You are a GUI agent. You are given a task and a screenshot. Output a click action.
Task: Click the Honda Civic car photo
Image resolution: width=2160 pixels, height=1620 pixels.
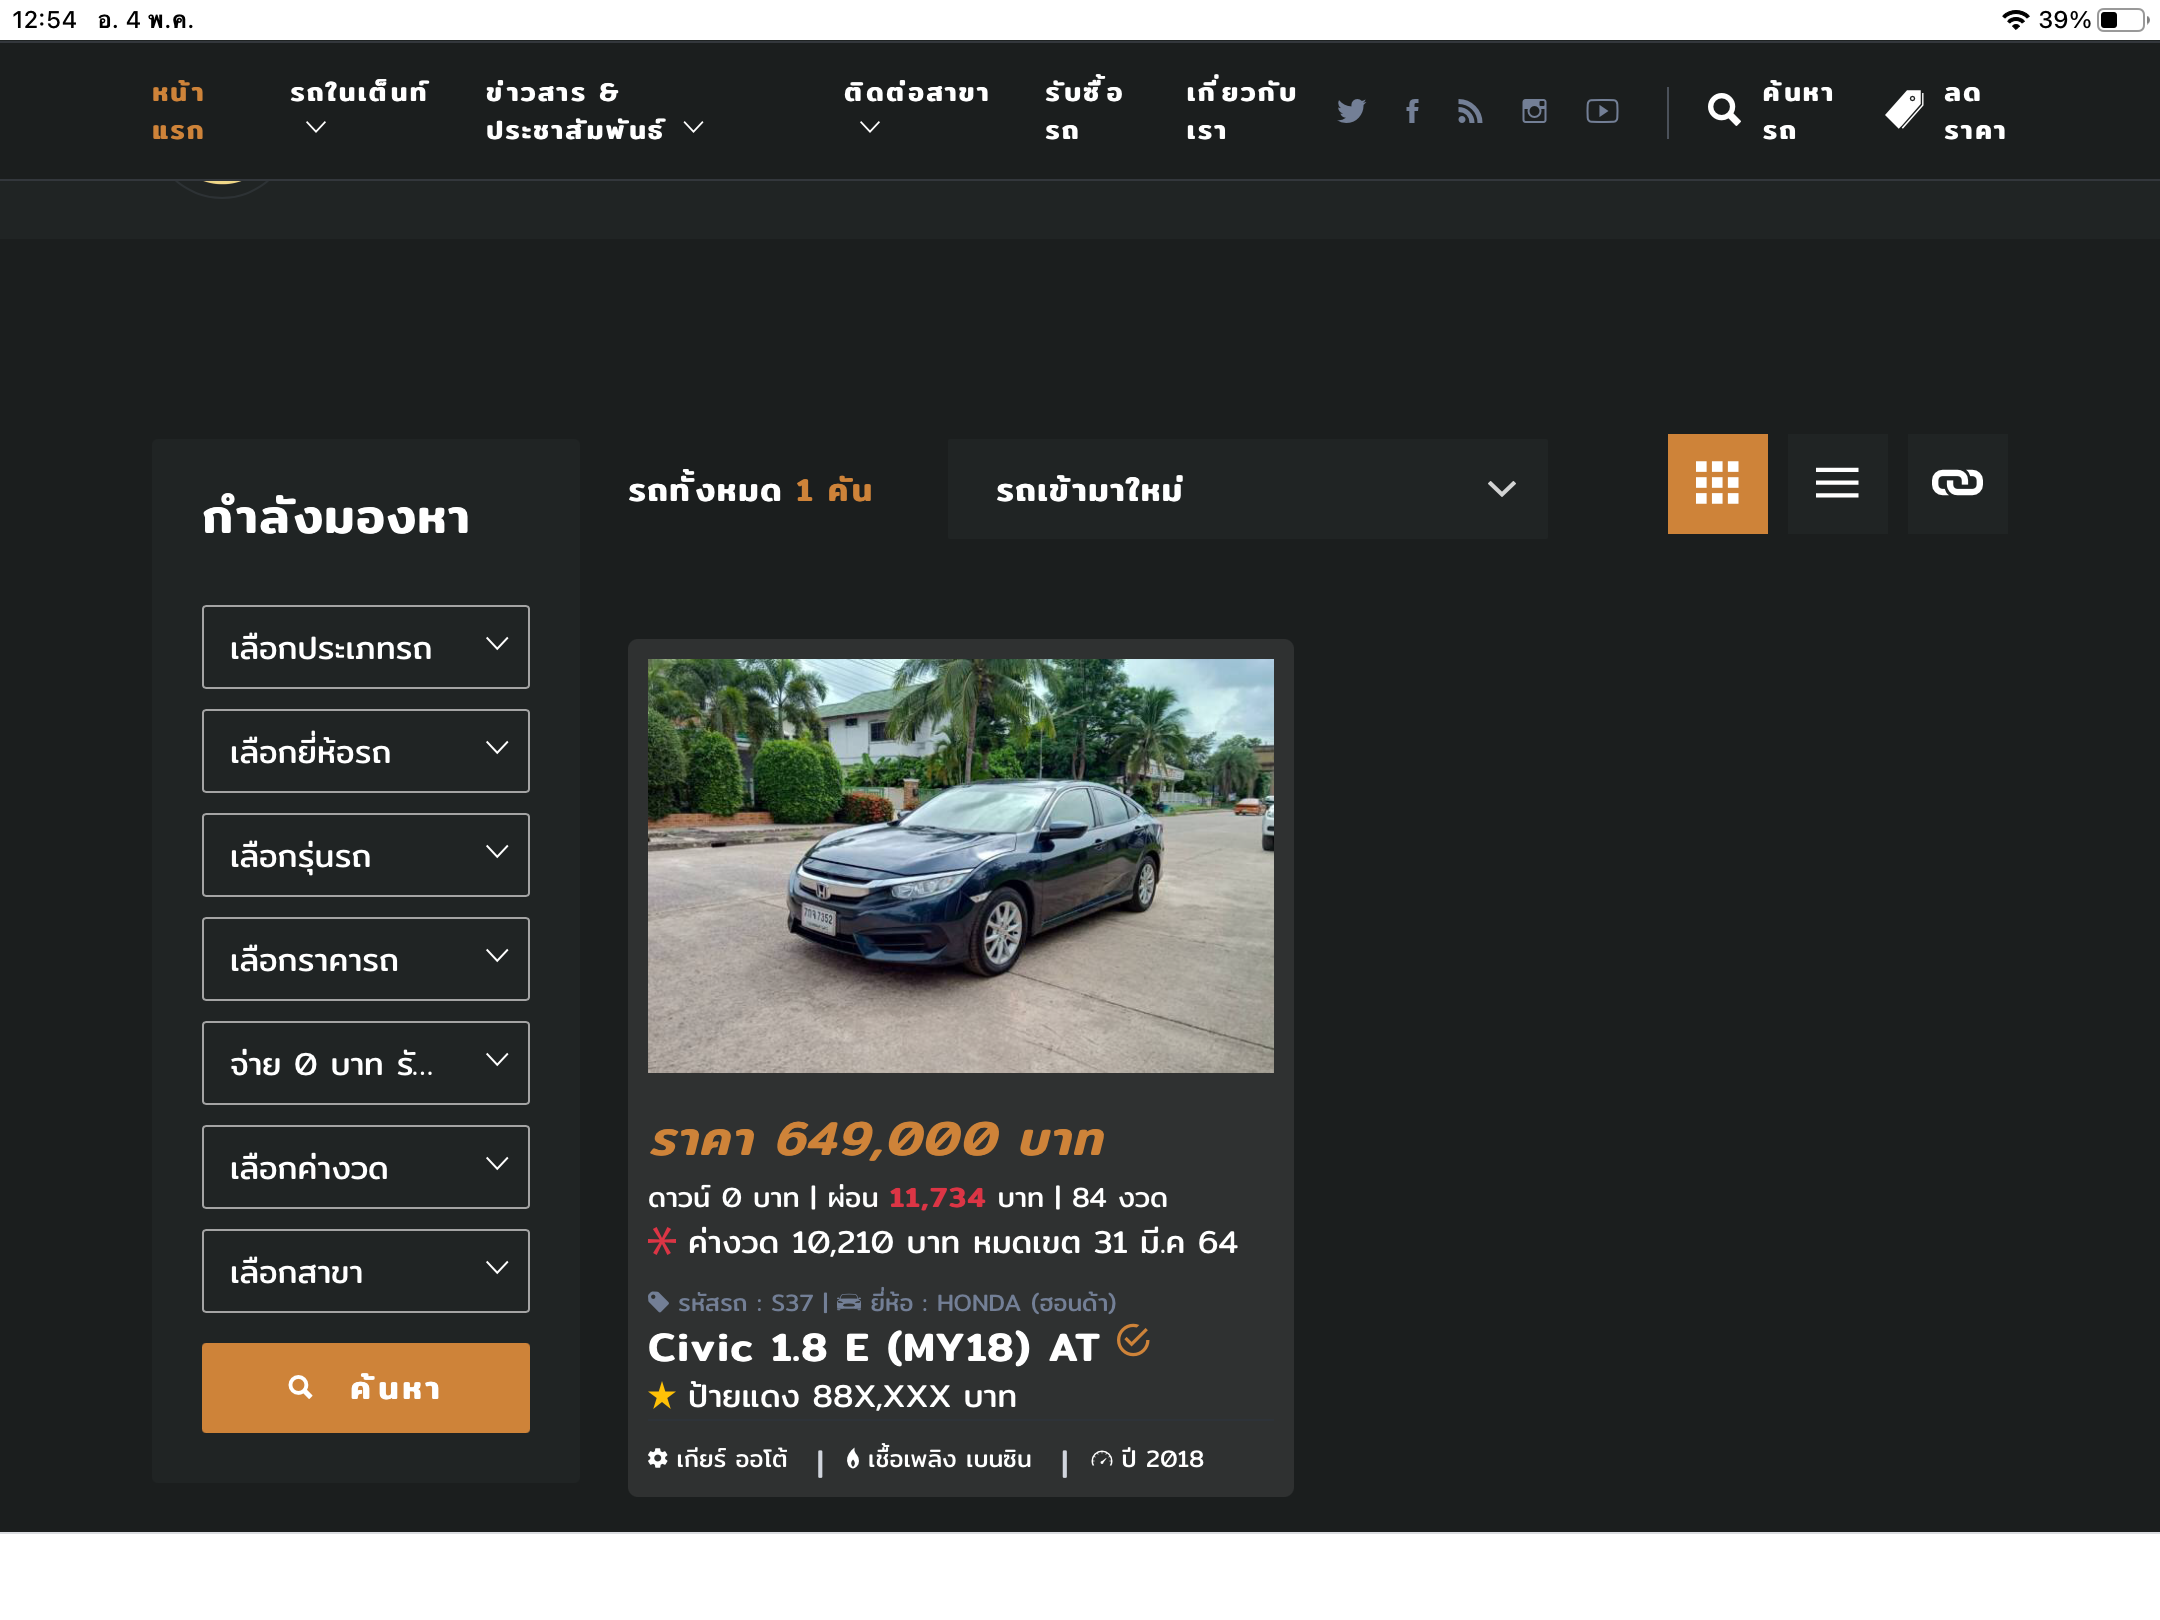960,865
